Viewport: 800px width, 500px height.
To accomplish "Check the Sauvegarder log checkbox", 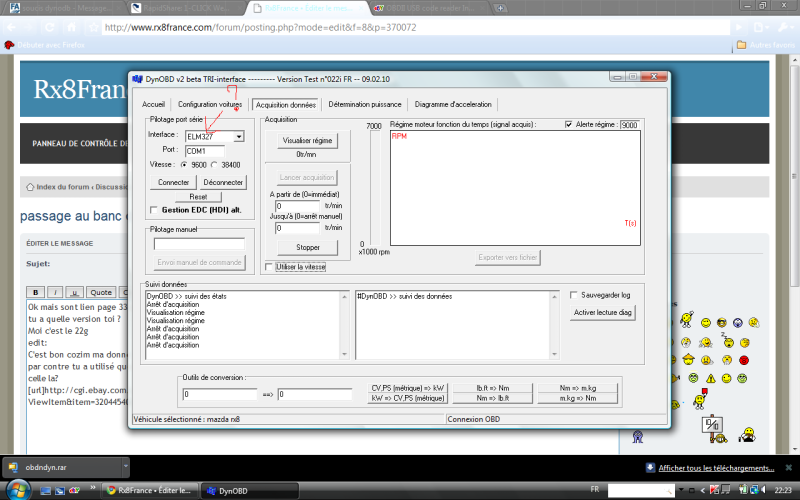I will pyautogui.click(x=573, y=295).
